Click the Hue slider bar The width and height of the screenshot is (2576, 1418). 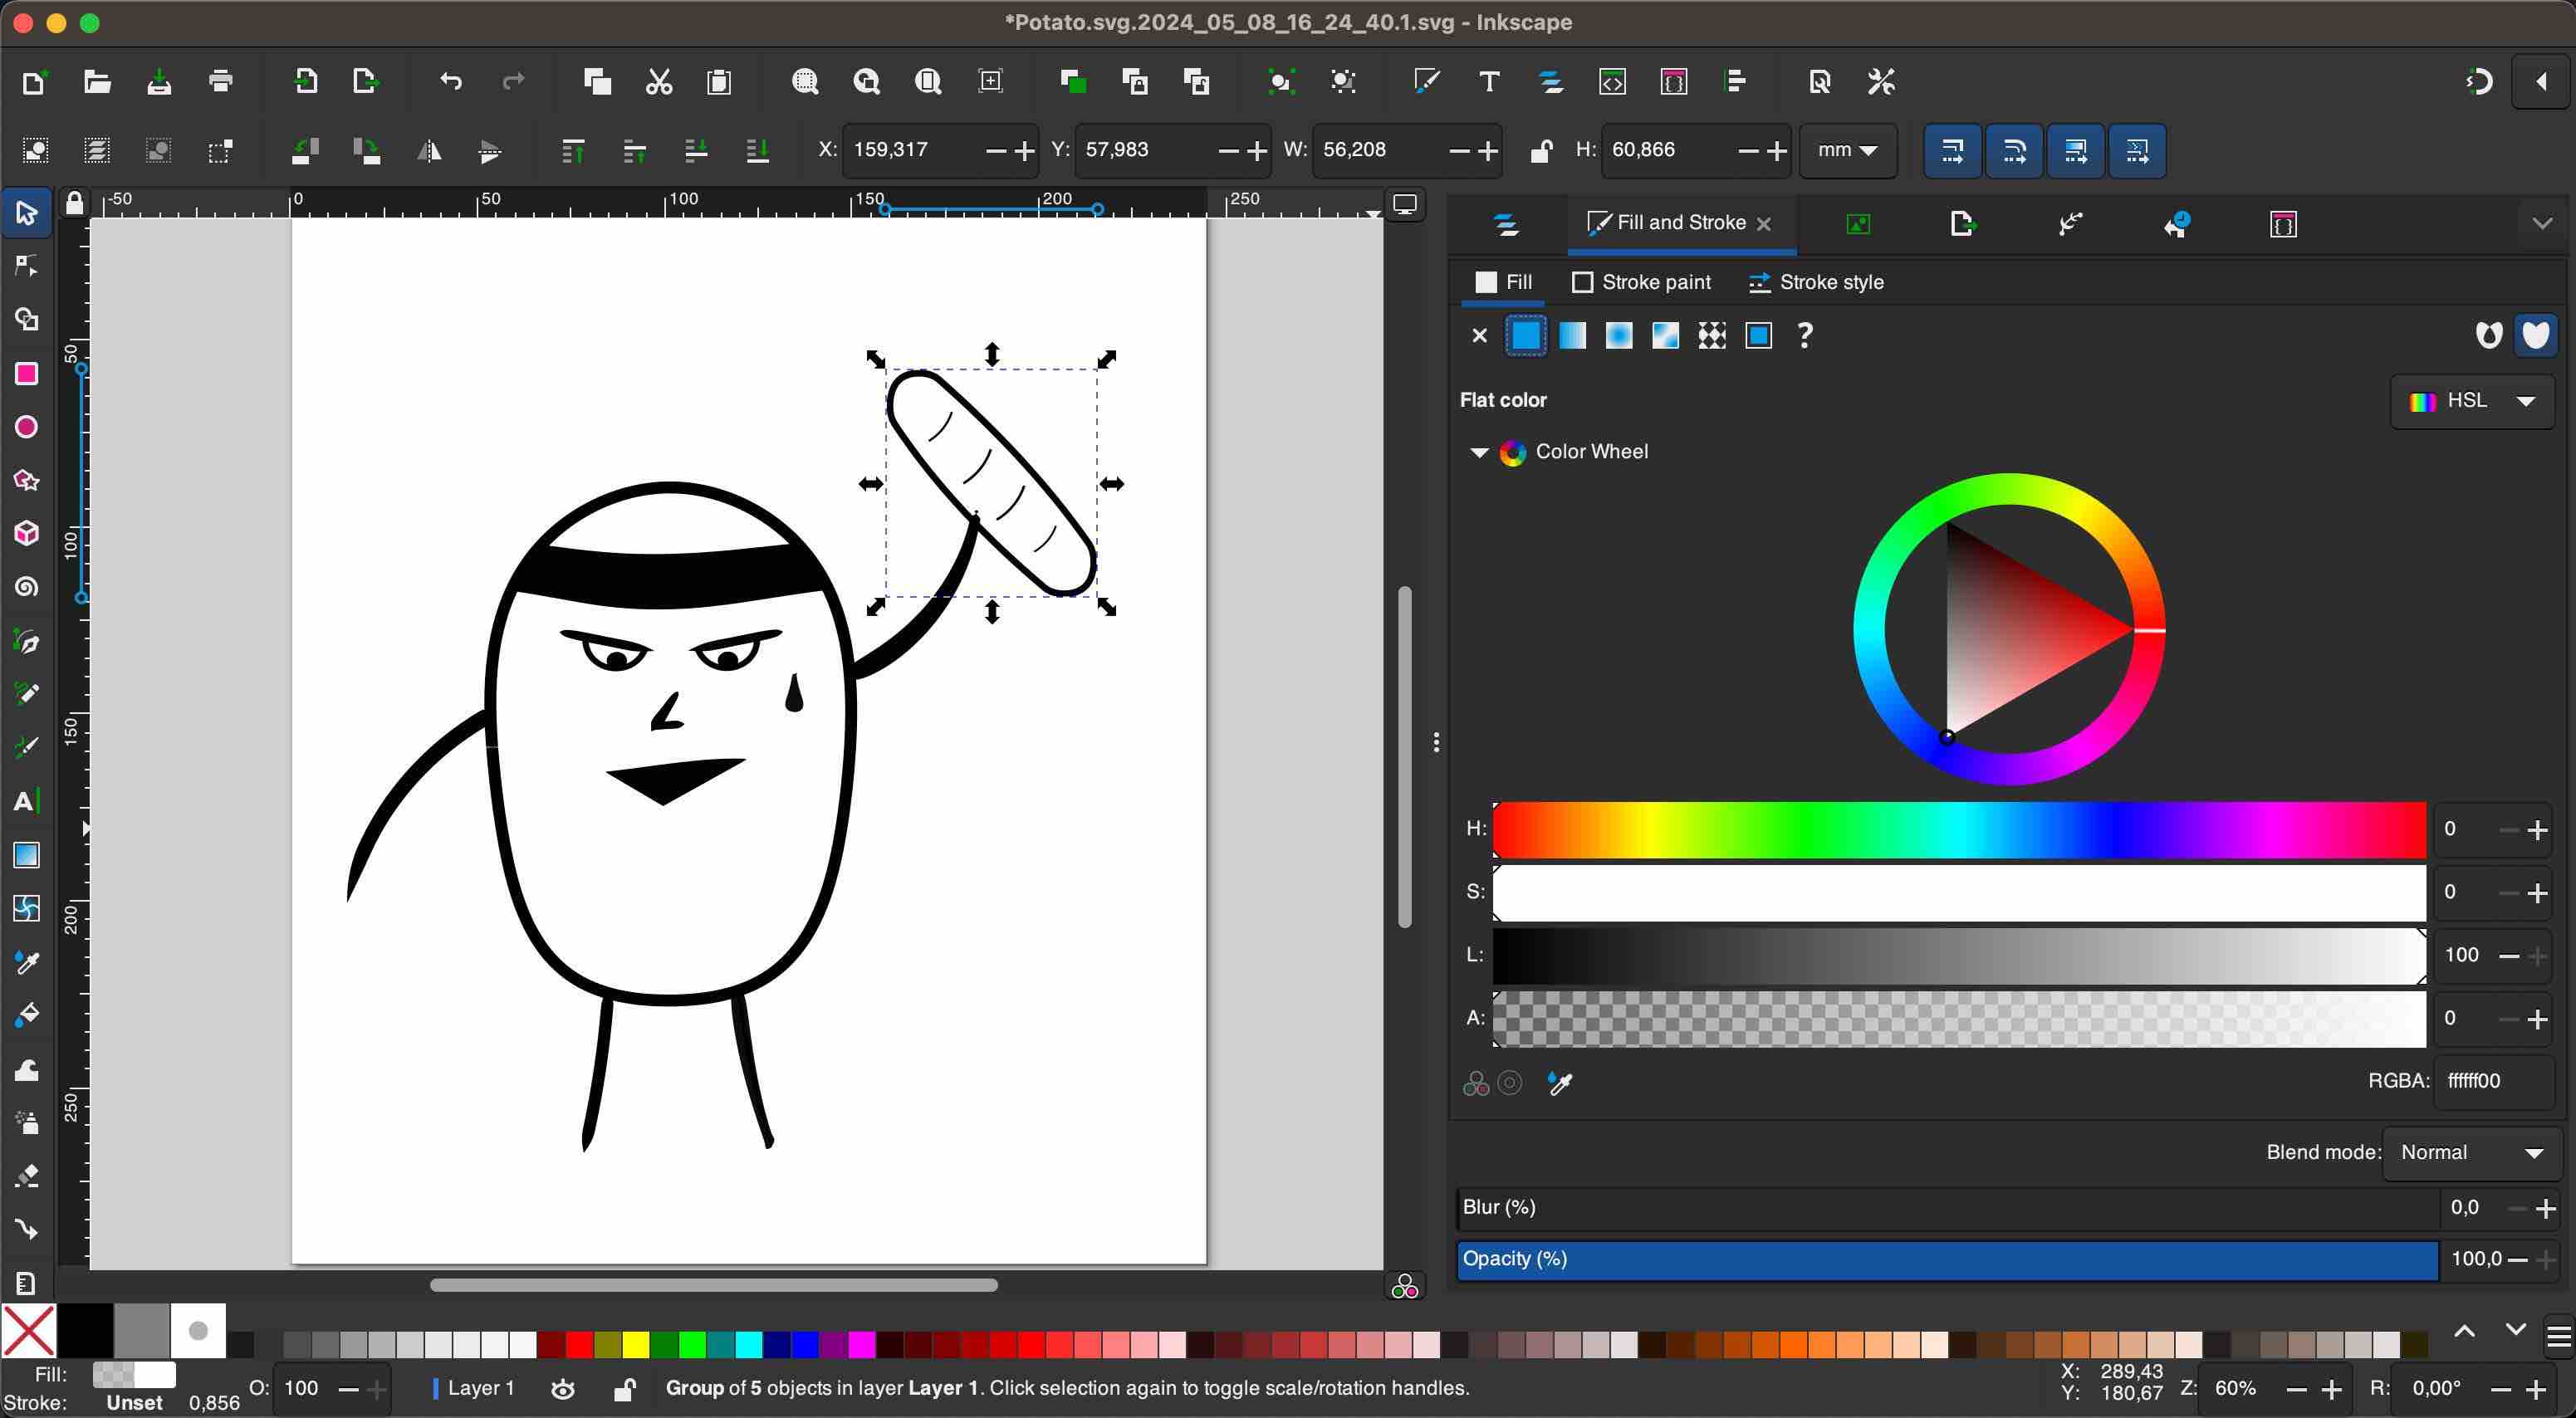coord(1959,829)
